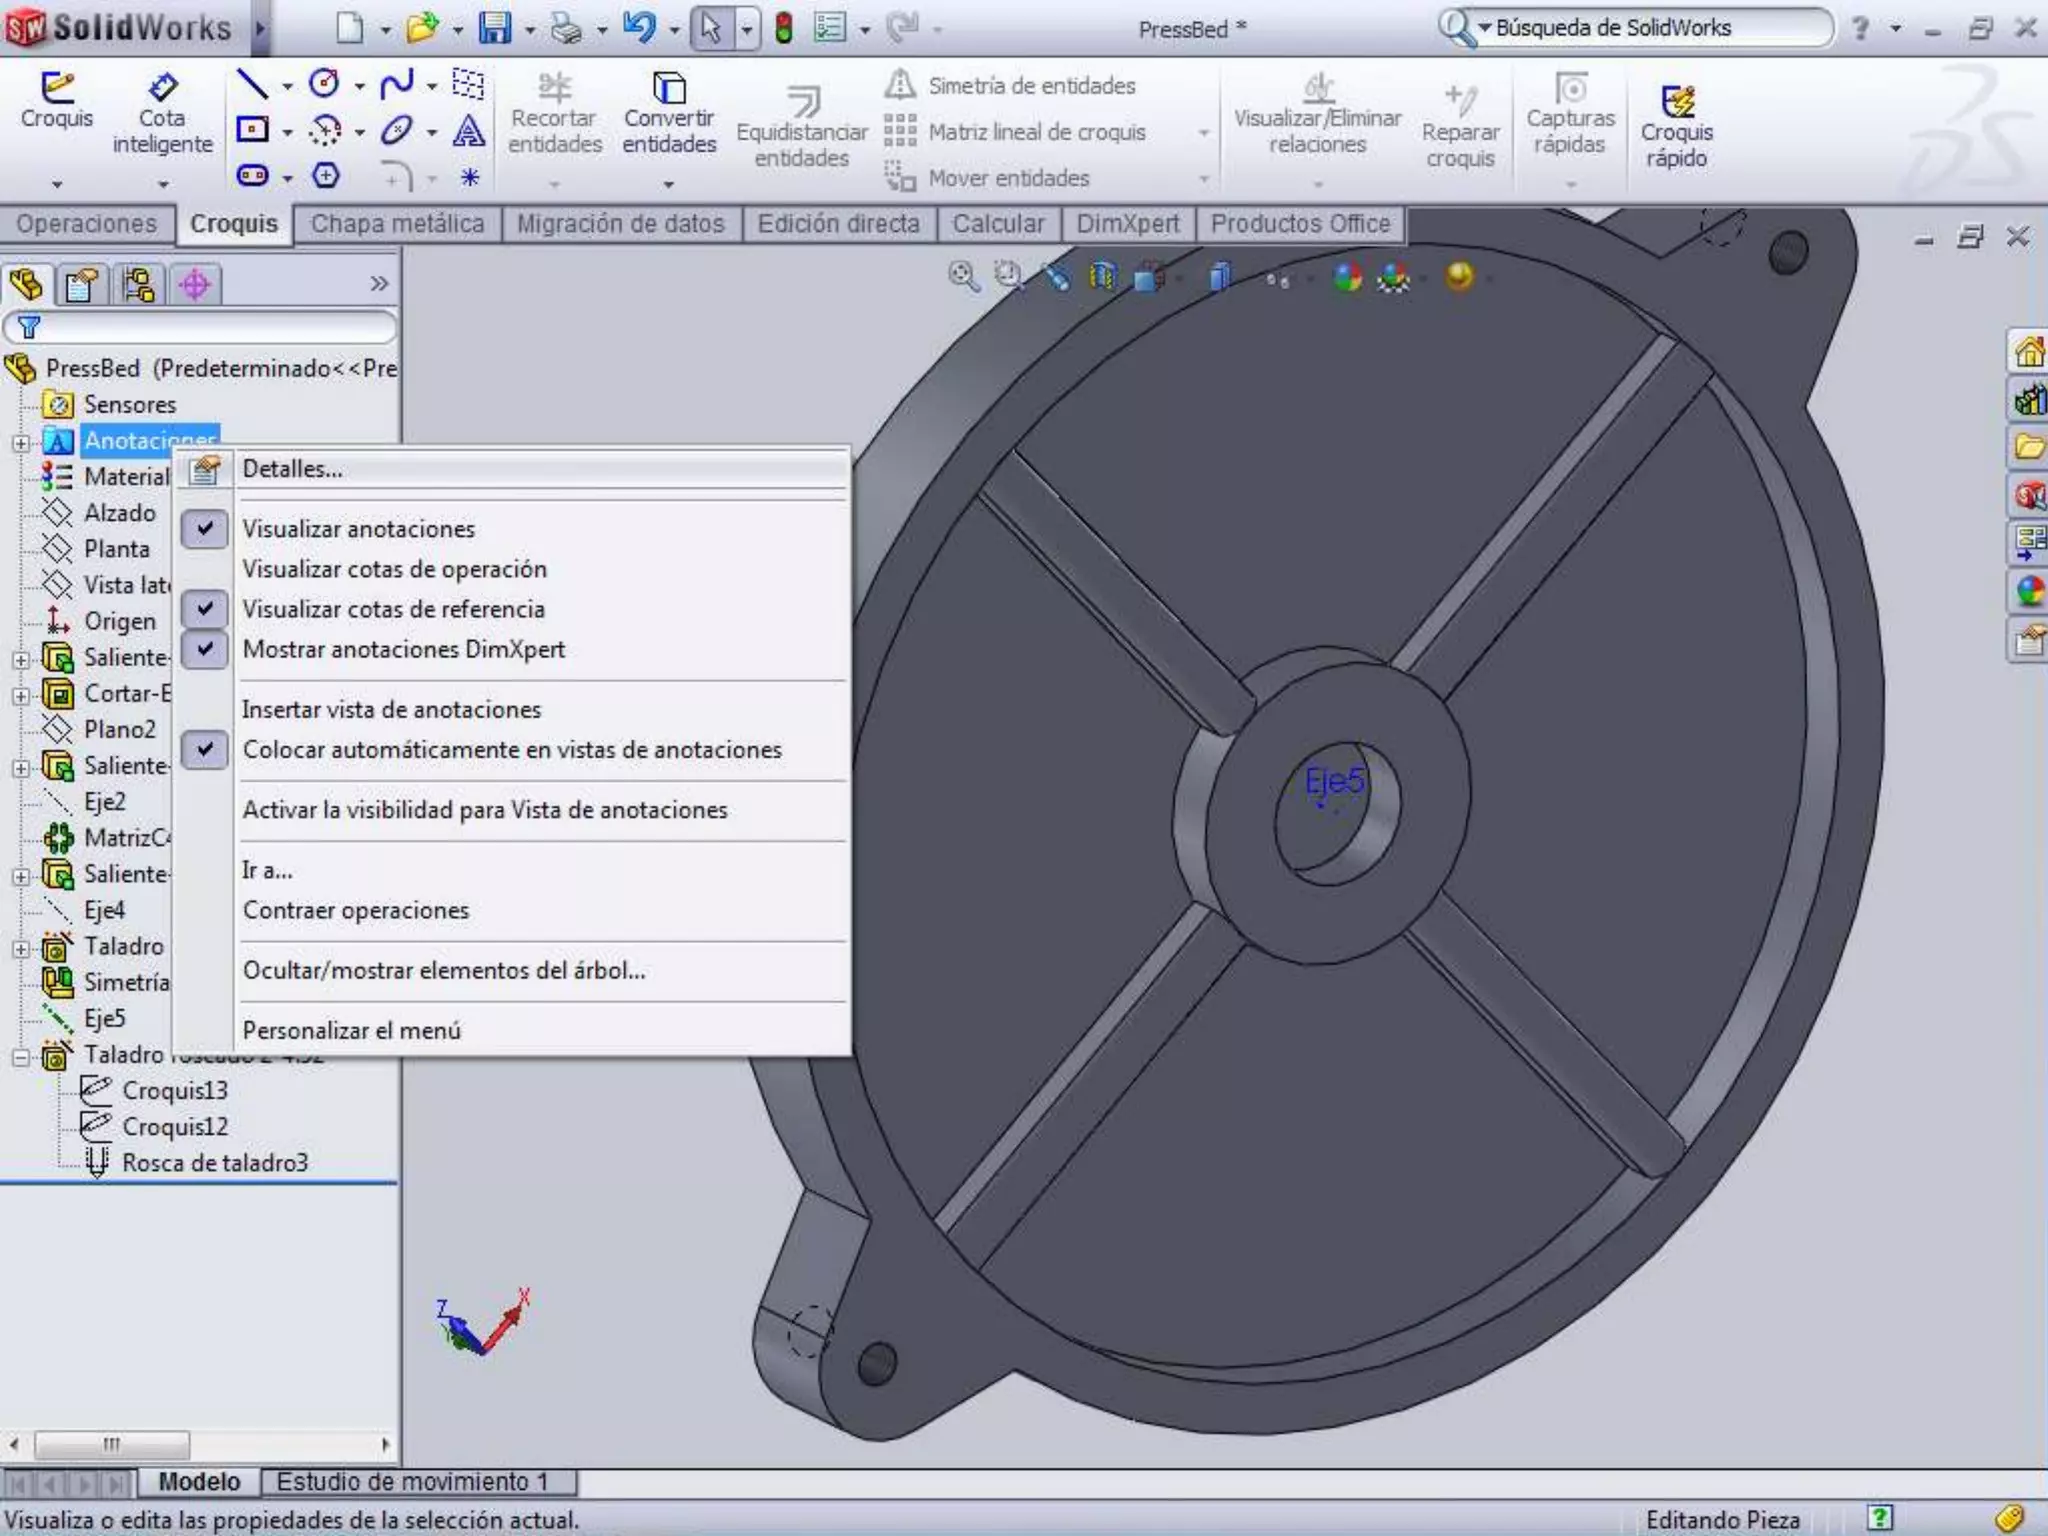Click the feature tree horizontal scrollbar
This screenshot has width=2048, height=1536.
pos(112,1444)
